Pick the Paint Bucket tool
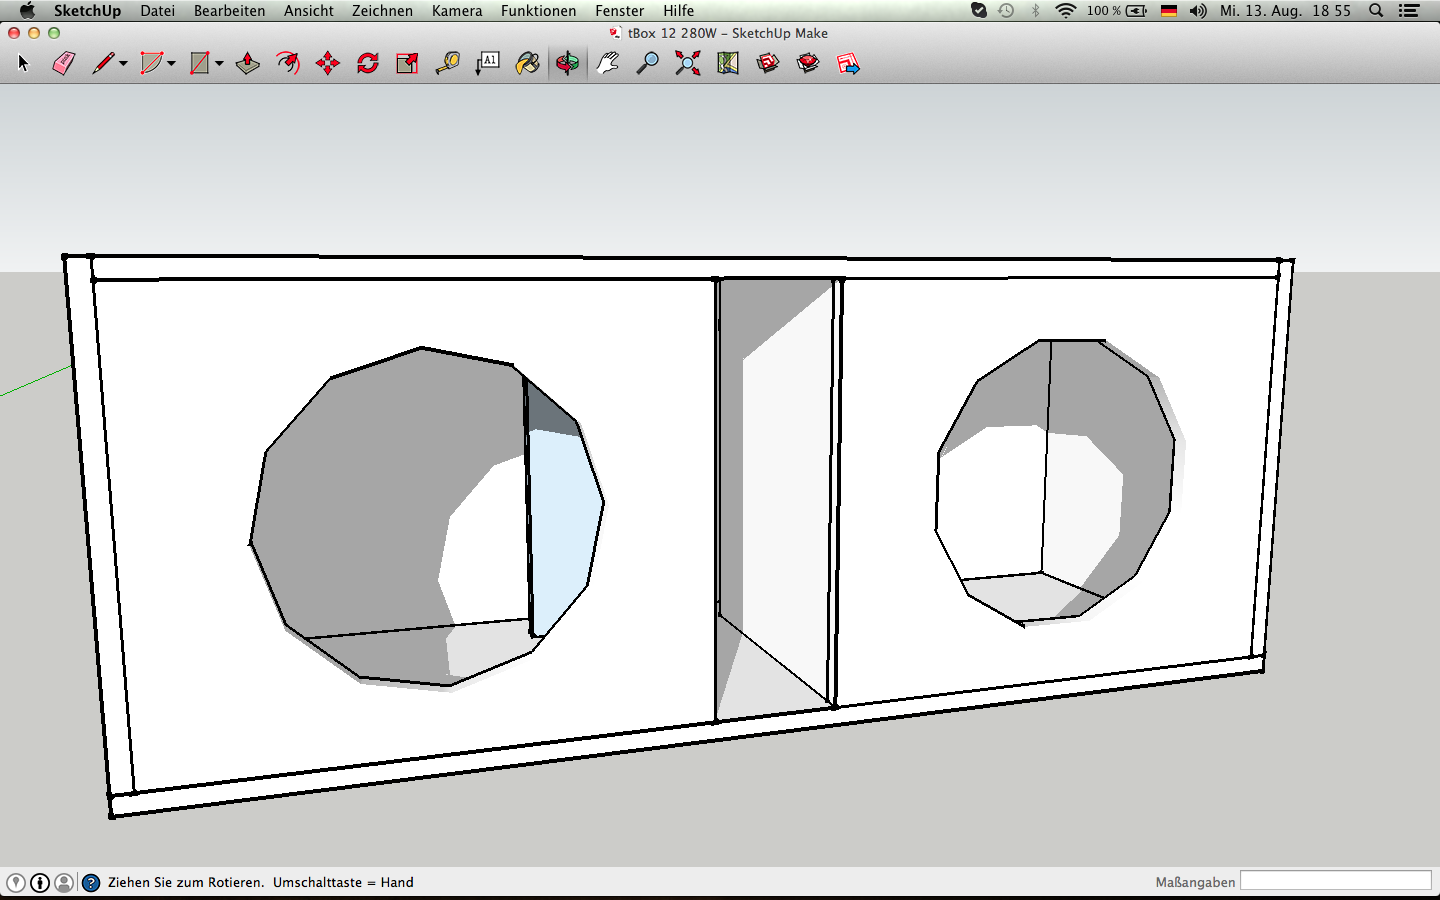The image size is (1440, 900). [x=527, y=63]
